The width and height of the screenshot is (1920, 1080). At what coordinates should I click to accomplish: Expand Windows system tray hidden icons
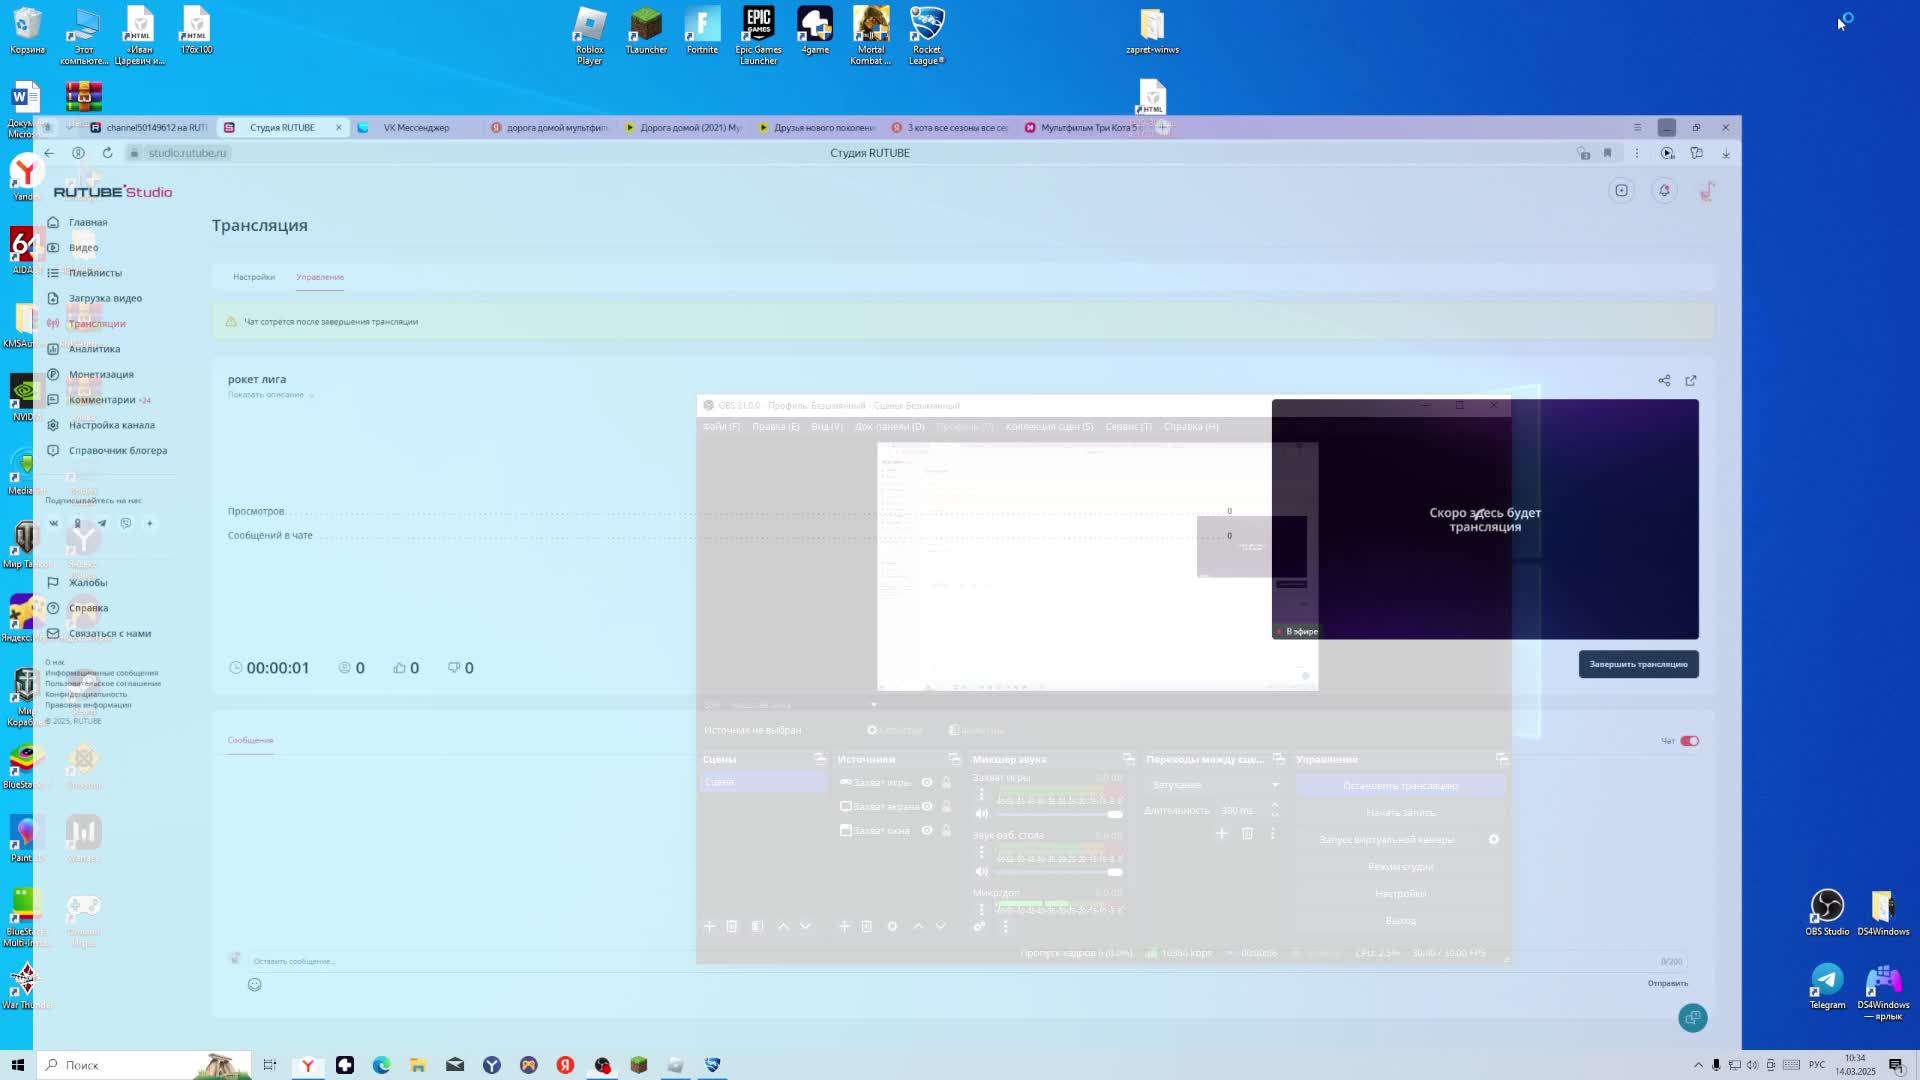[x=1698, y=1065]
